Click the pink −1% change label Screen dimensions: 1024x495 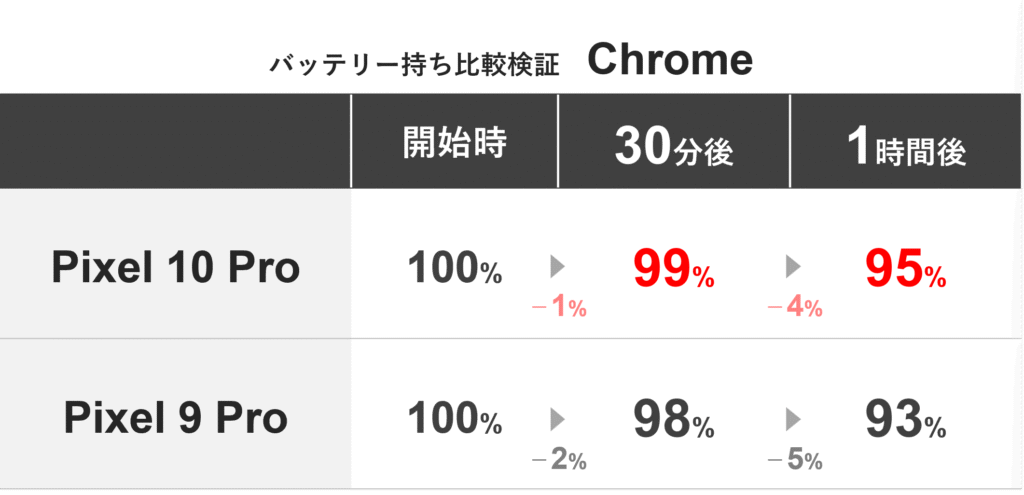[x=559, y=309]
